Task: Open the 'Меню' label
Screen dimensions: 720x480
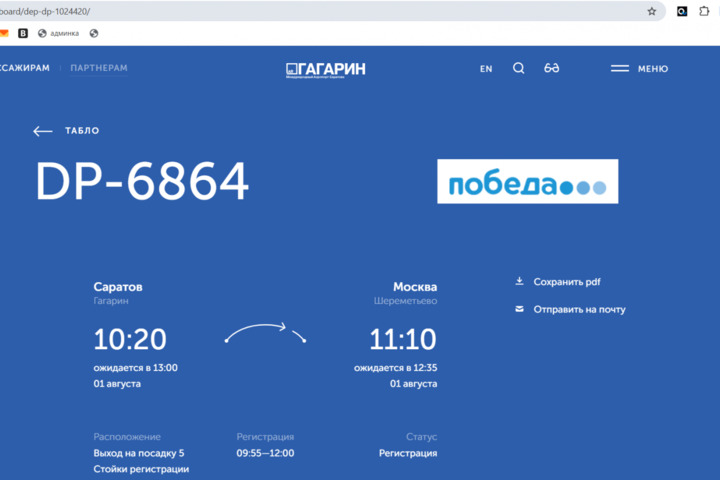Action: [652, 69]
